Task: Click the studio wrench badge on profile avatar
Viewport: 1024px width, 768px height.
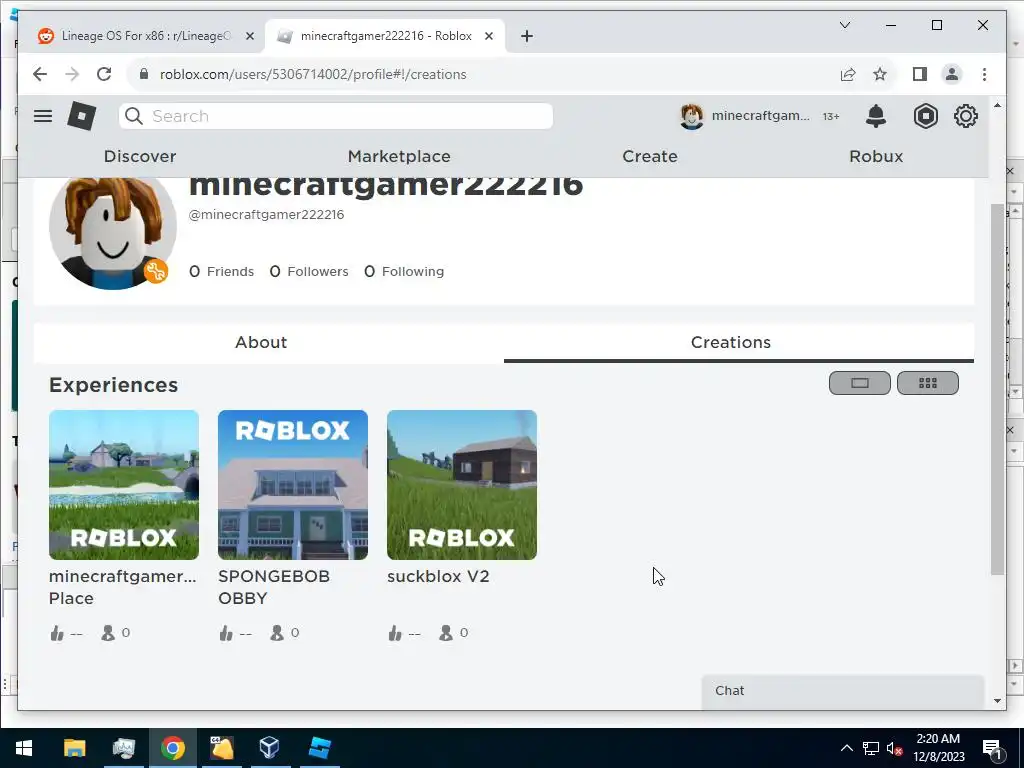Action: (156, 271)
